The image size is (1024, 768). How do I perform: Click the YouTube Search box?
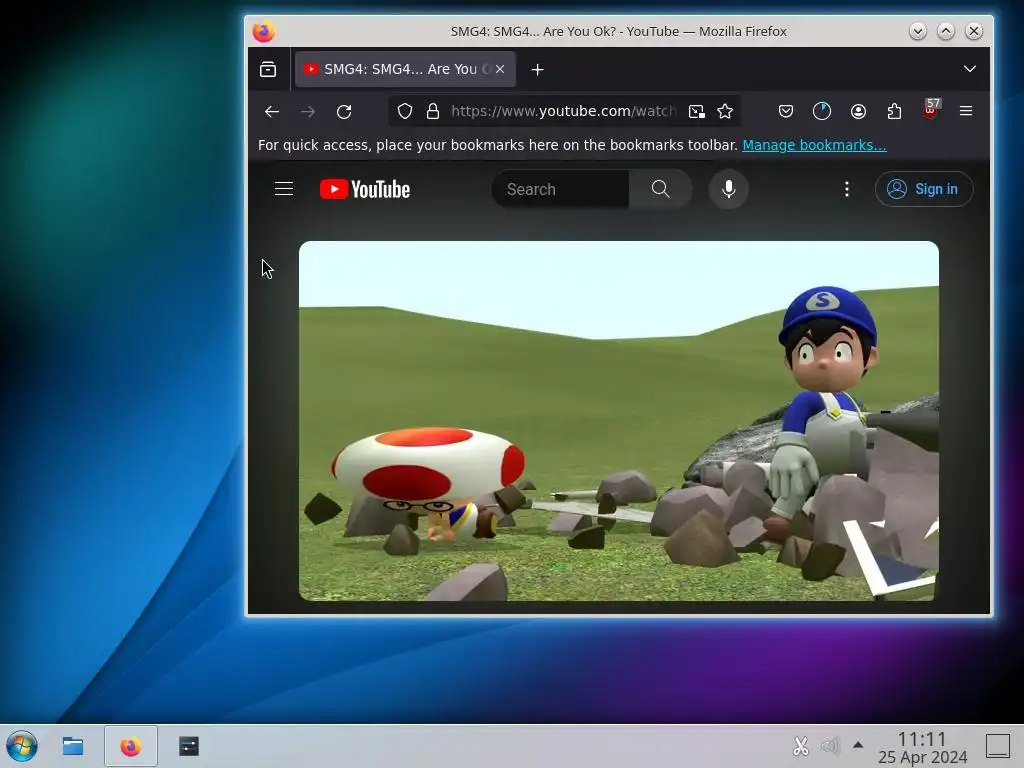pyautogui.click(x=562, y=189)
